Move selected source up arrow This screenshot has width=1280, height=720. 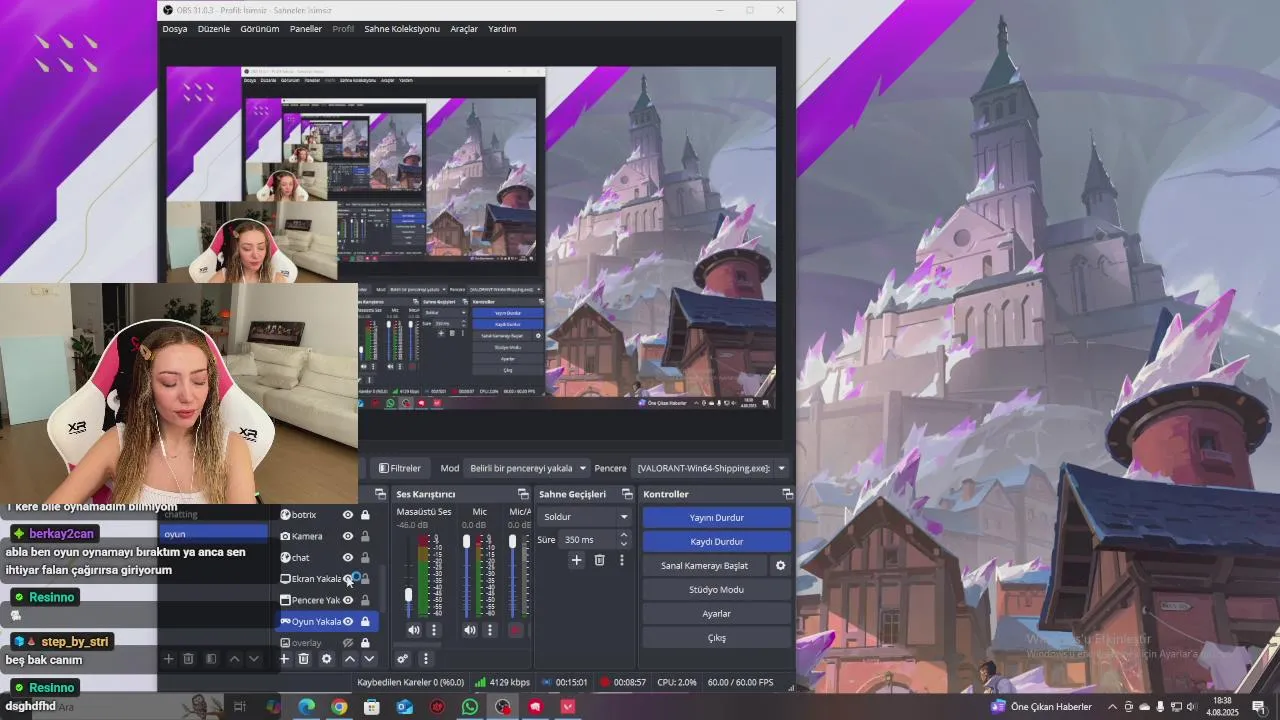(x=350, y=659)
